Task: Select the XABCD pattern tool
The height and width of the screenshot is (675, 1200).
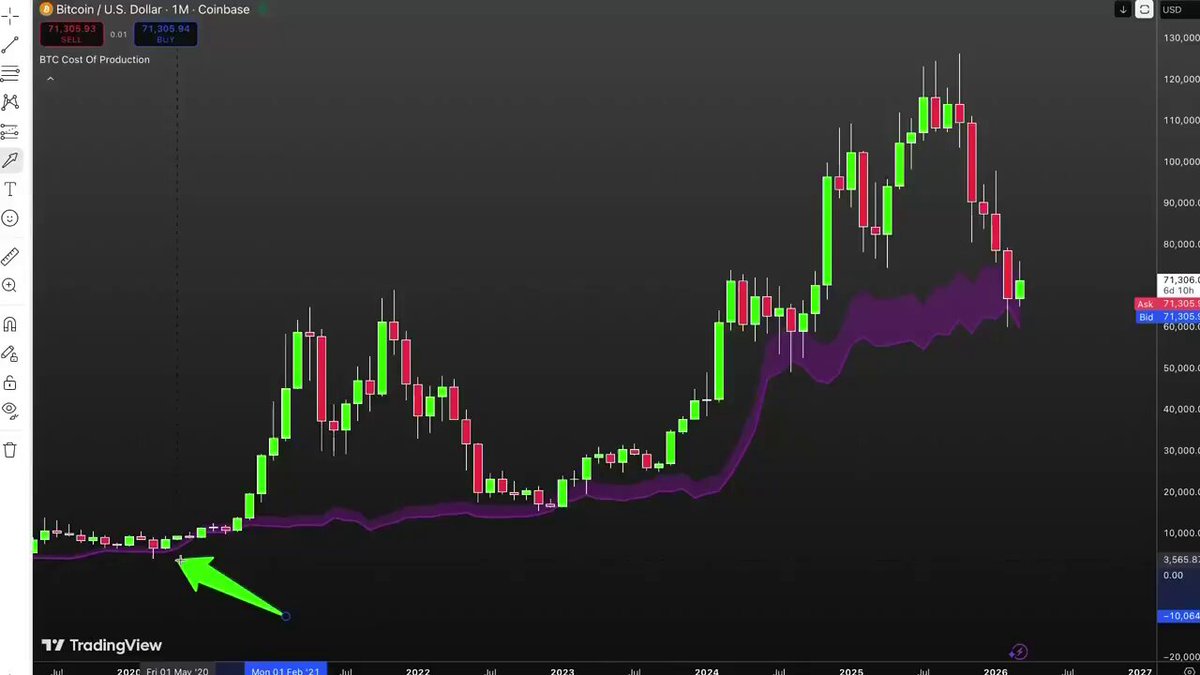Action: (10, 102)
